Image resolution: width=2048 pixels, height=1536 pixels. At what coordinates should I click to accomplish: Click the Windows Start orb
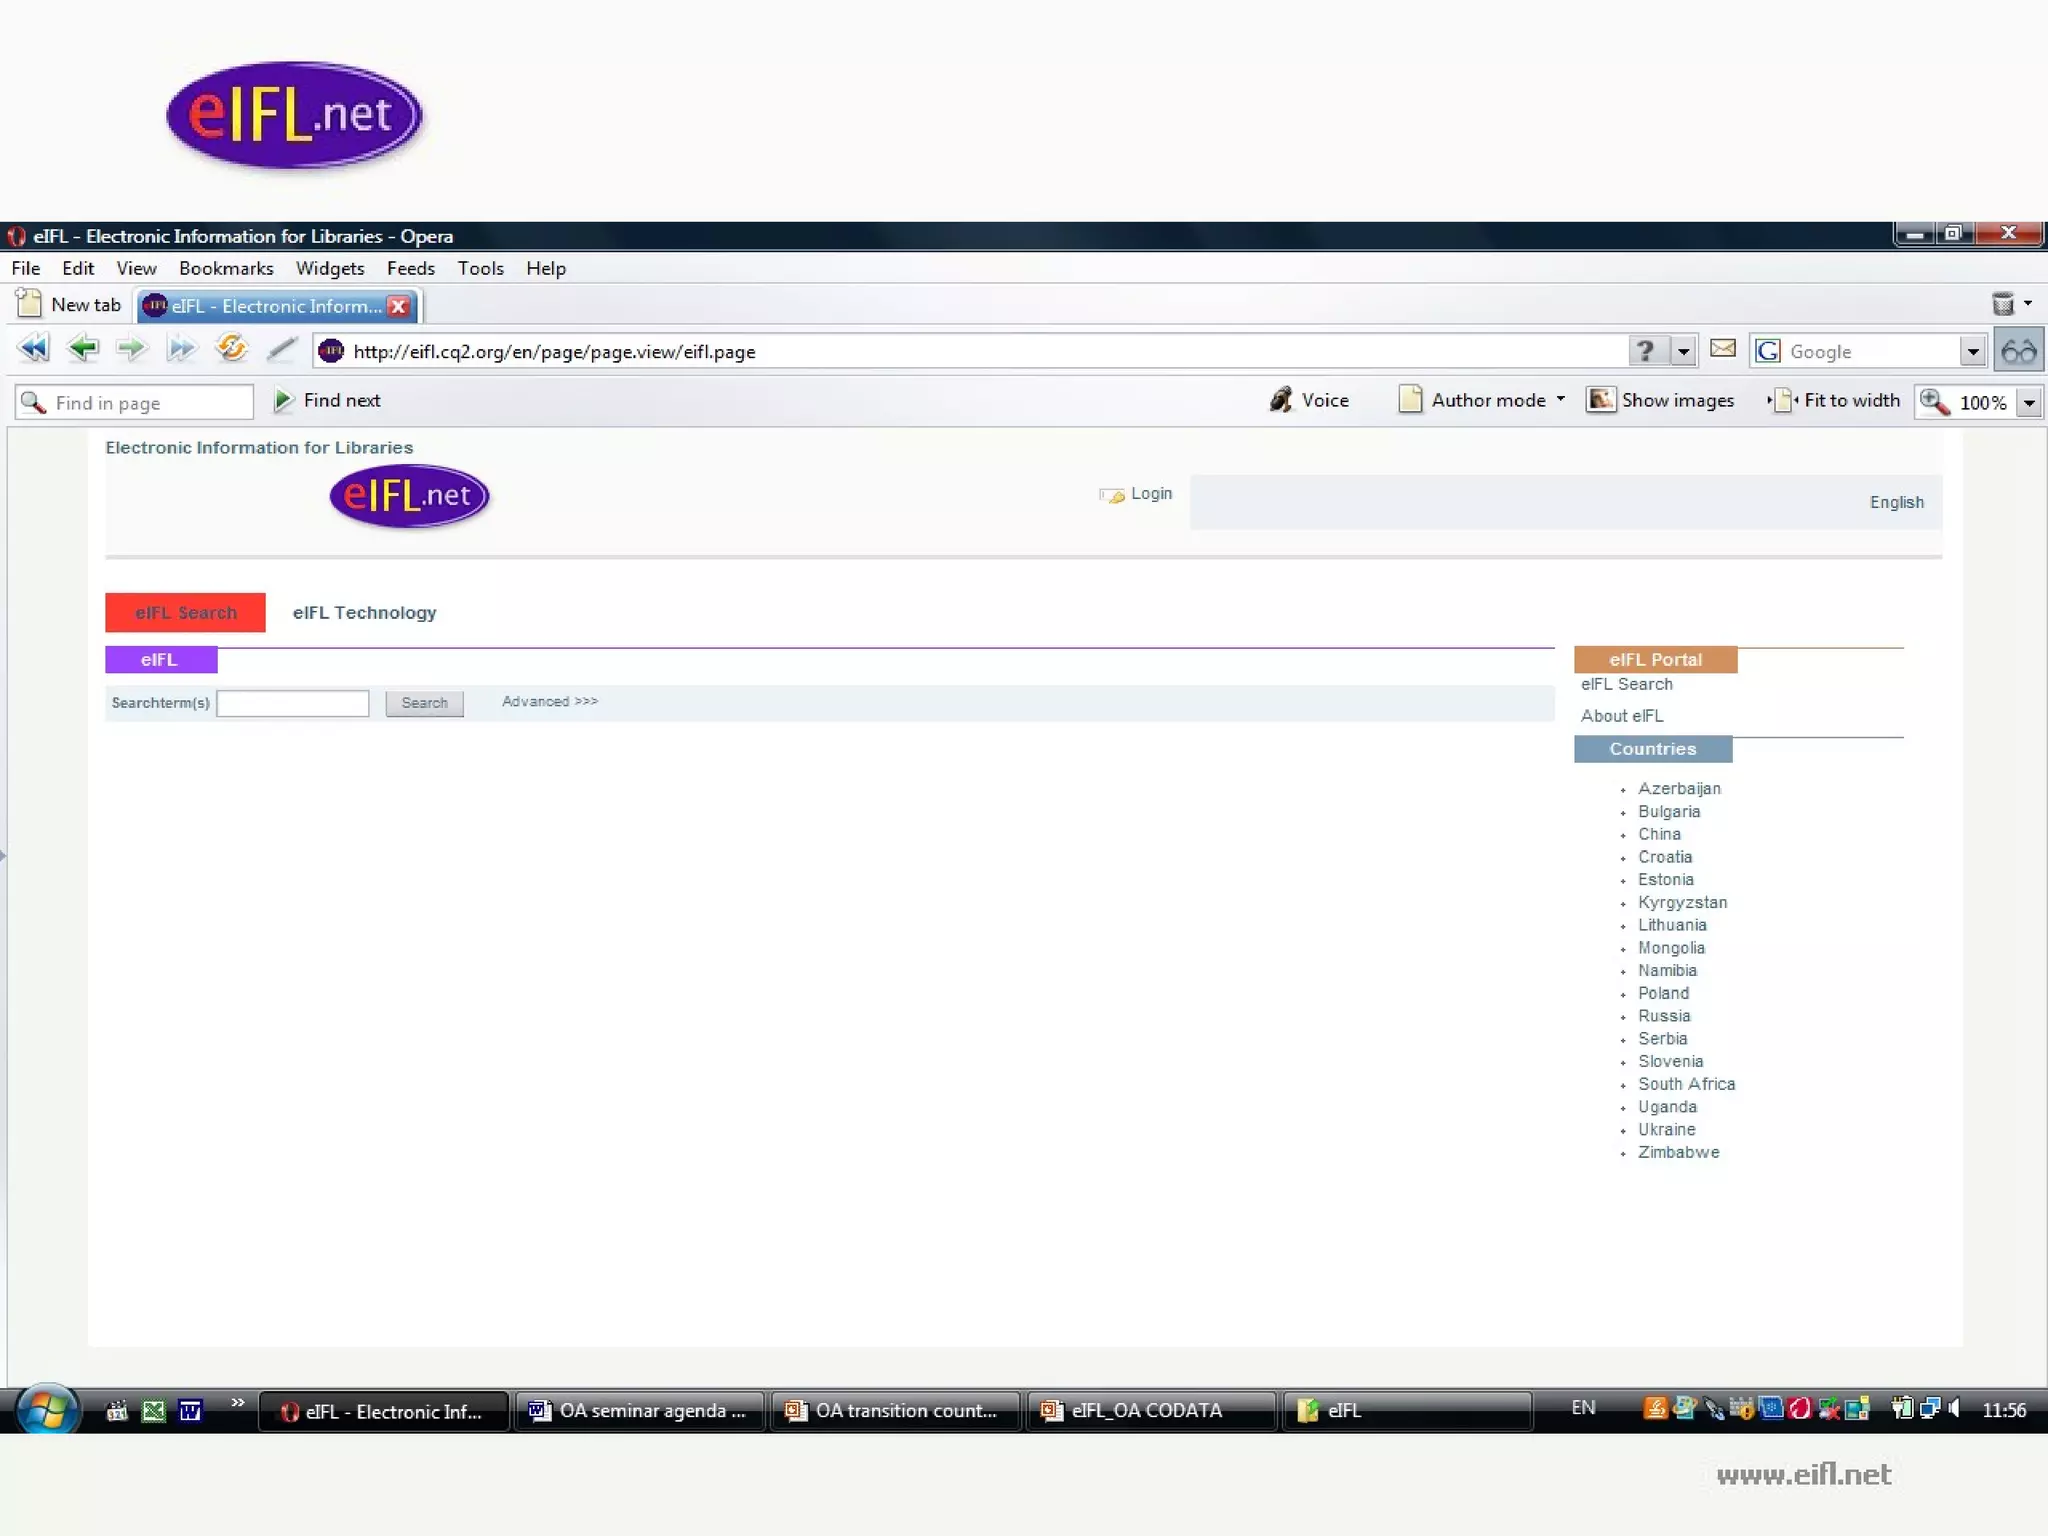[46, 1409]
